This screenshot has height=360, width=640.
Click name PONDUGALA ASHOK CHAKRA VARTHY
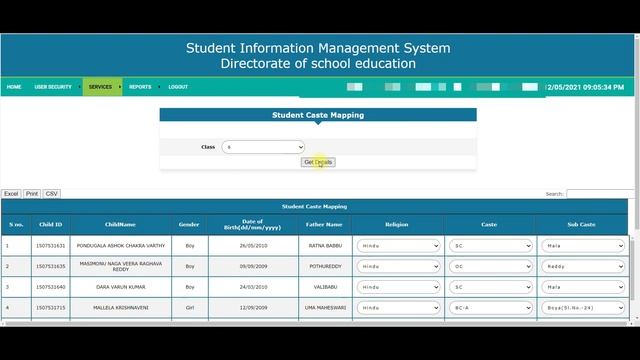point(121,246)
